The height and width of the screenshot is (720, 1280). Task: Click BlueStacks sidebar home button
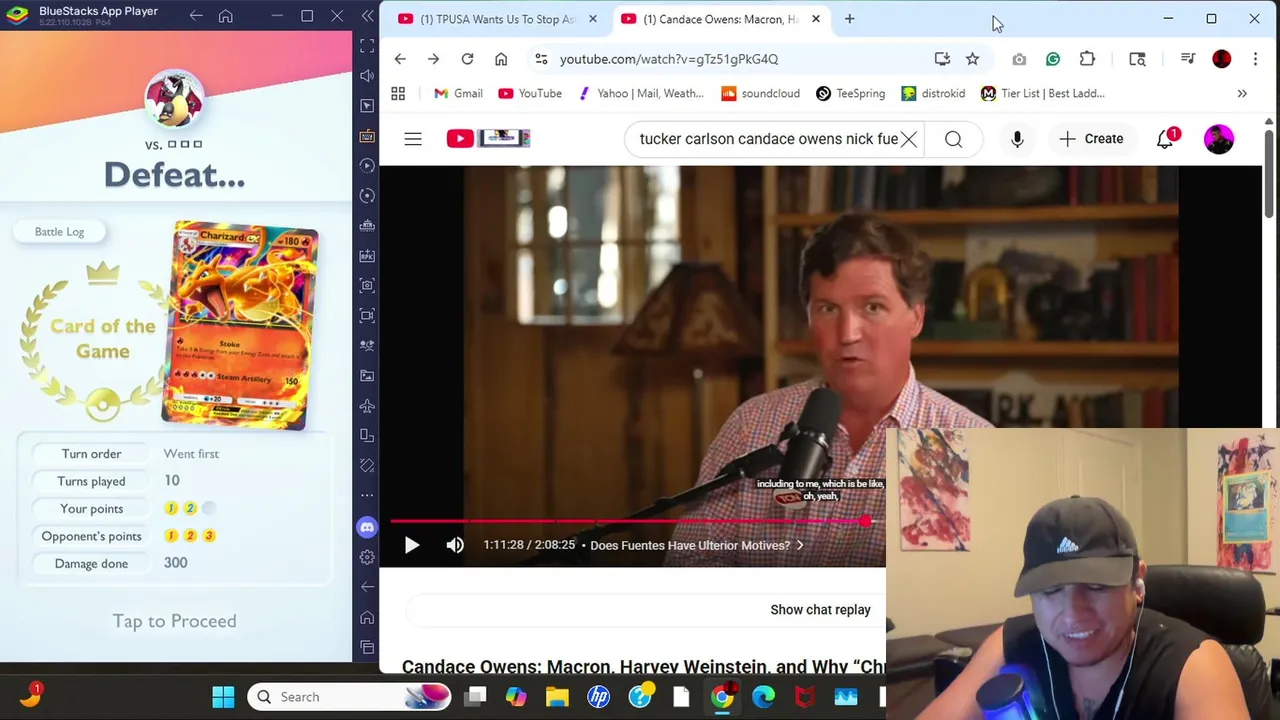point(367,617)
